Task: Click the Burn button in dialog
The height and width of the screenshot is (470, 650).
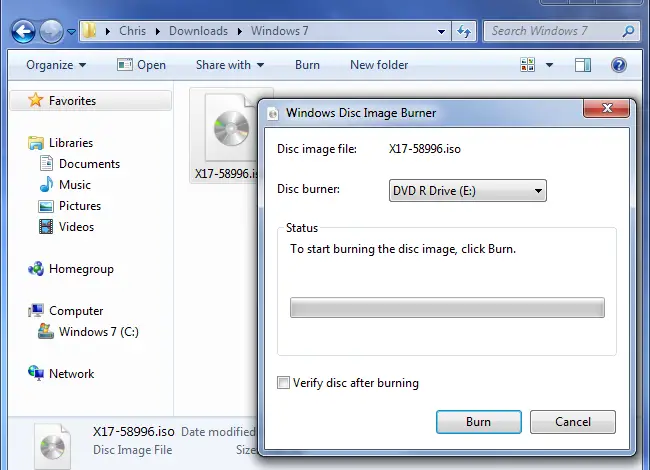Action: [479, 422]
